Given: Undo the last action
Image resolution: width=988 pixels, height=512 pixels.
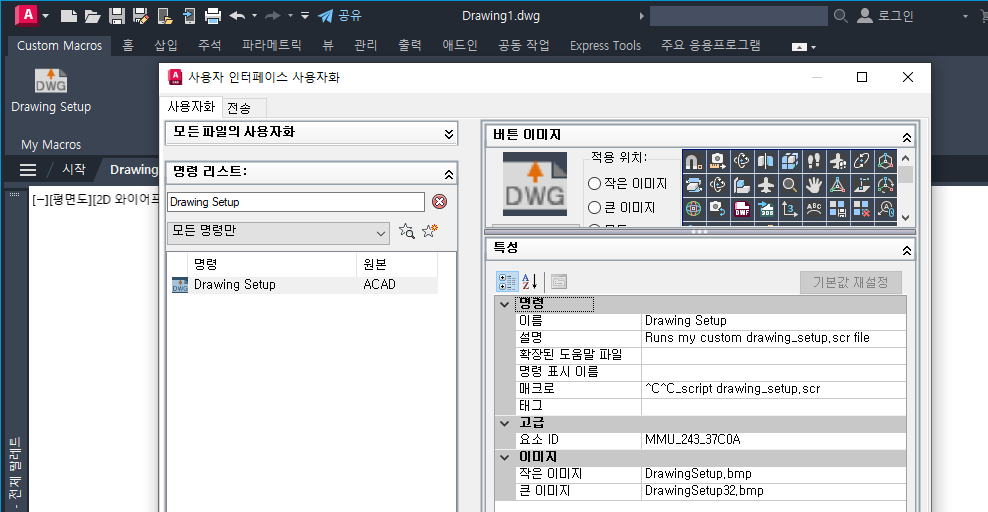Looking at the screenshot, I should [238, 16].
